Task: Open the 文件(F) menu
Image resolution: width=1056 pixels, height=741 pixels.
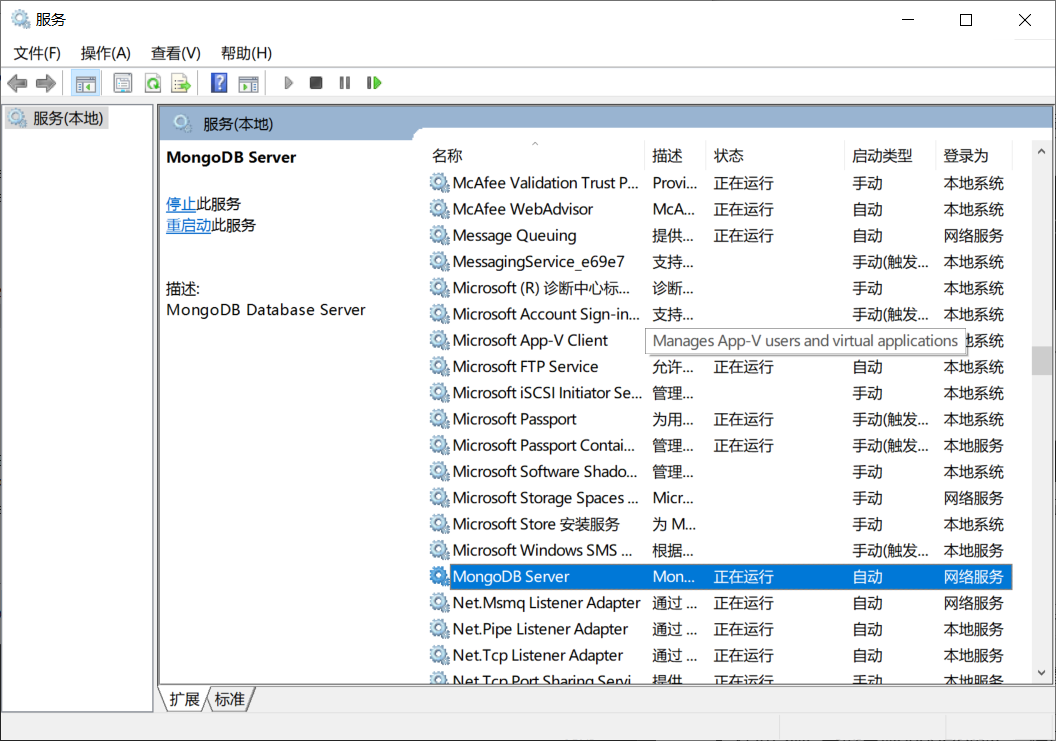Action: tap(37, 53)
